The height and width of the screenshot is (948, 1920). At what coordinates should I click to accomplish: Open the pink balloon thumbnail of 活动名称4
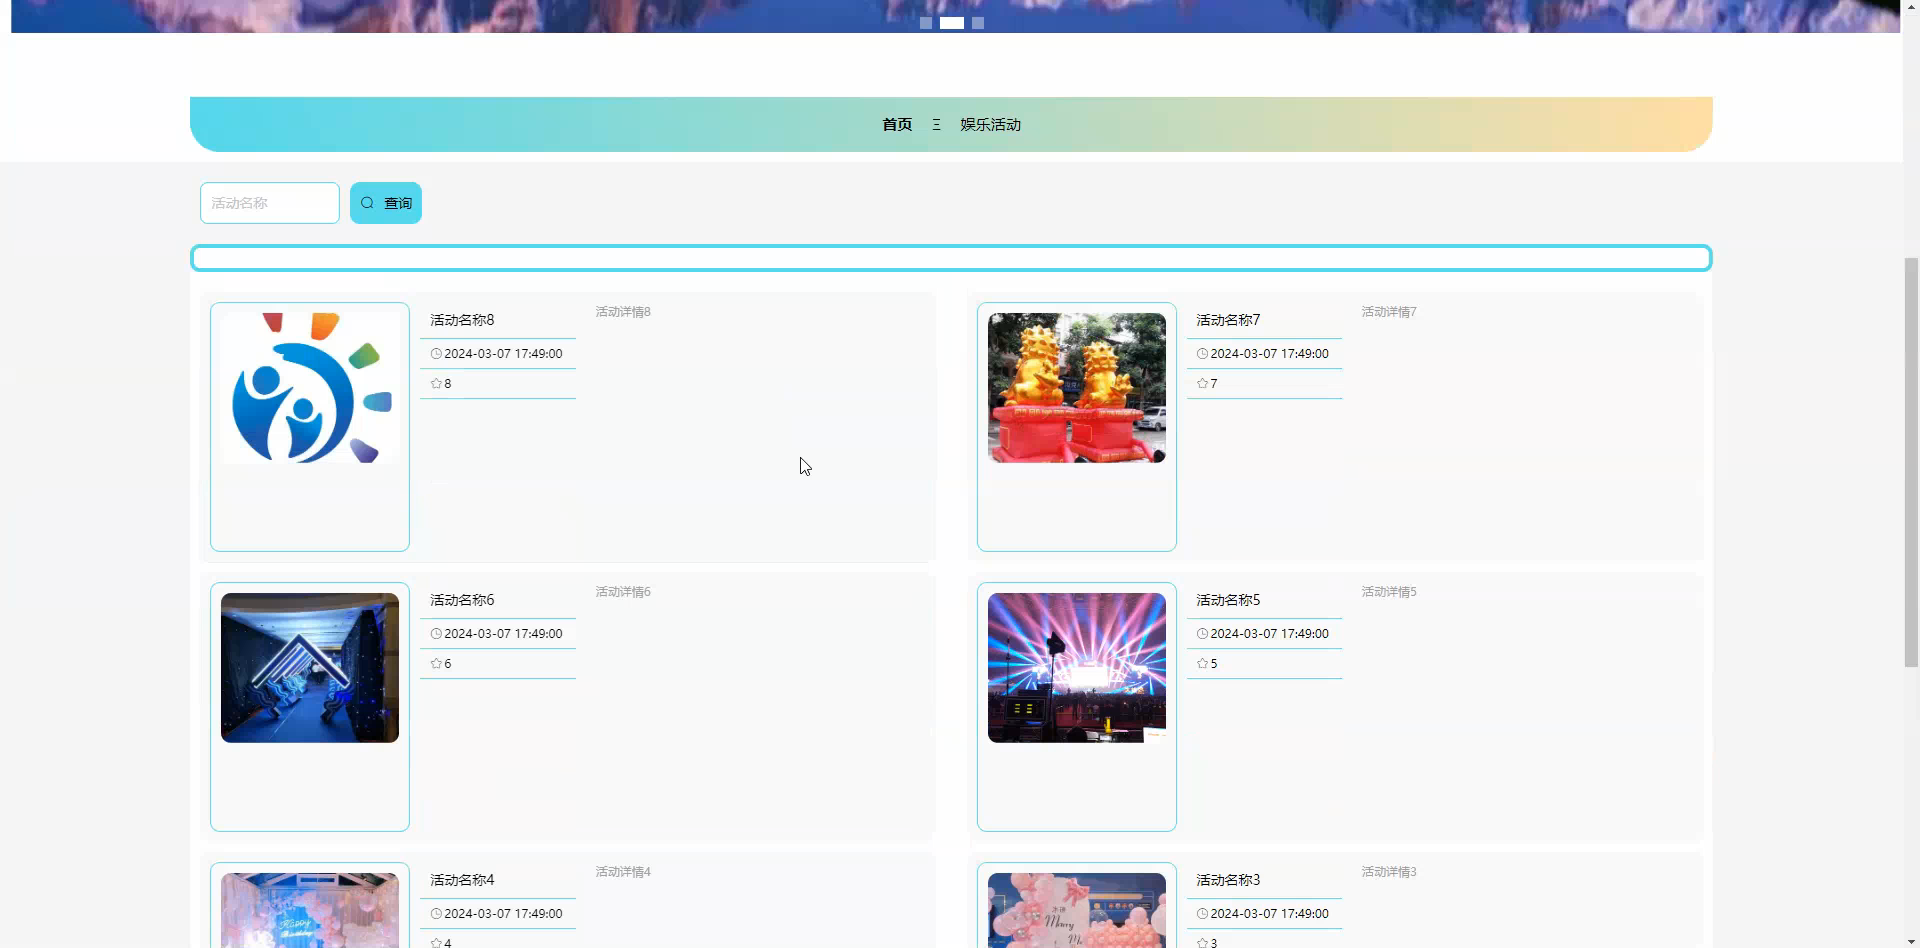310,910
